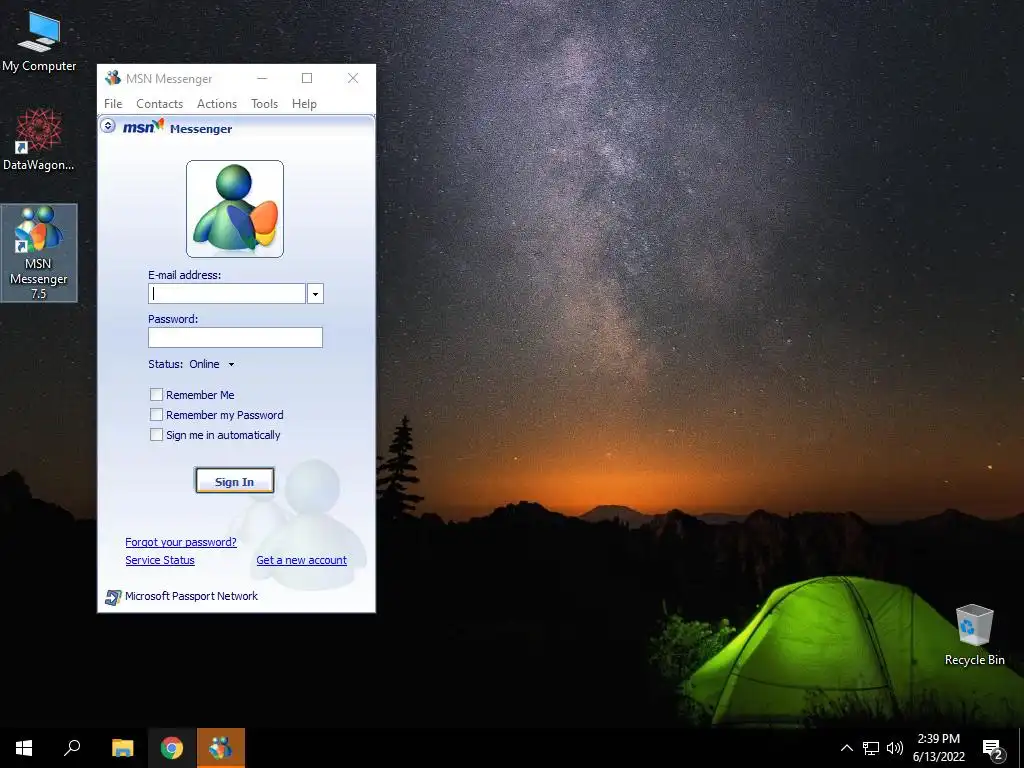Viewport: 1024px width, 768px height.
Task: Open volume speaker tray icon
Action: coord(895,748)
